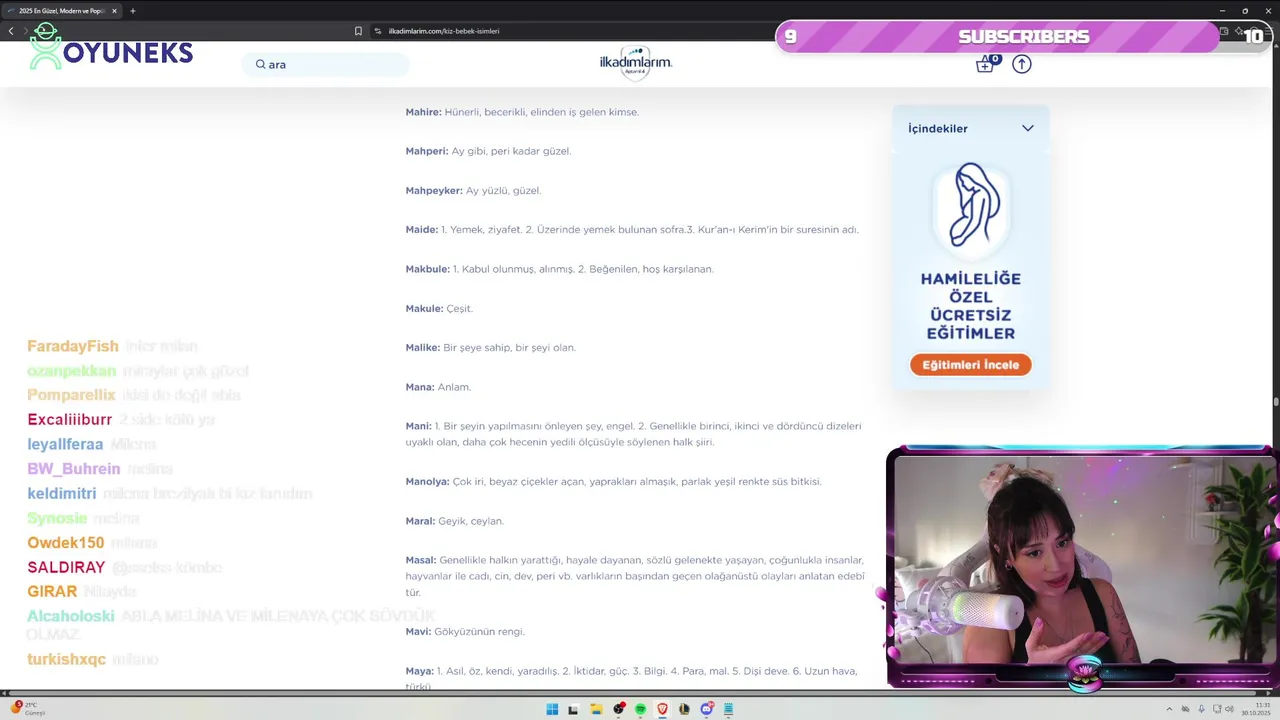Click chat username ozanpekkan

[72, 371]
